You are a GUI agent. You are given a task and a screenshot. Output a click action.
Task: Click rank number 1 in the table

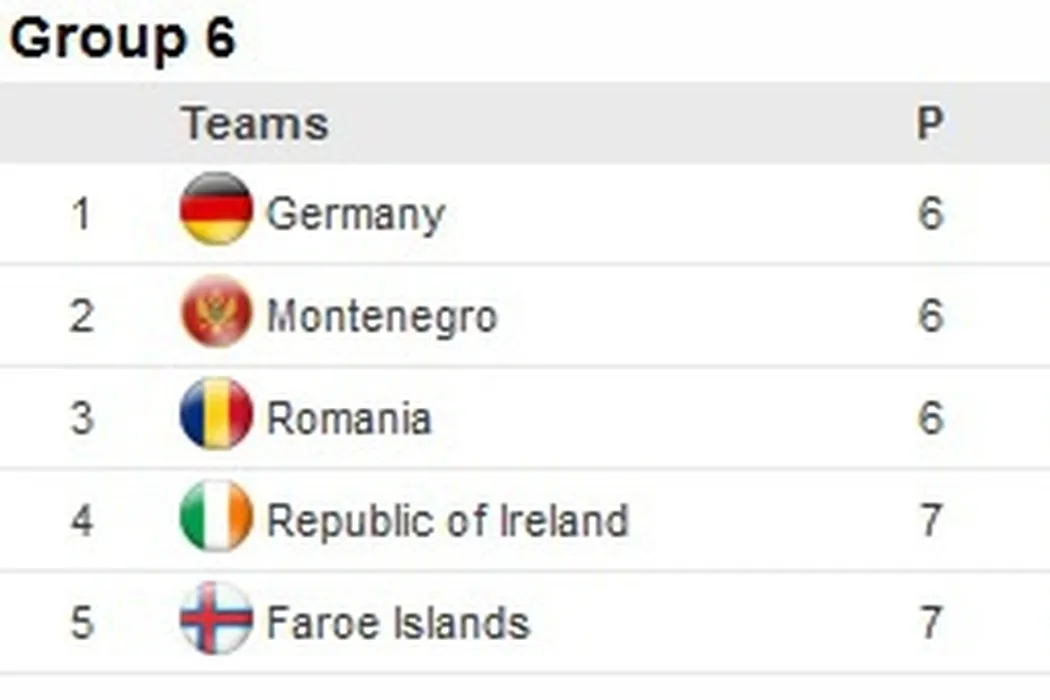(81, 214)
